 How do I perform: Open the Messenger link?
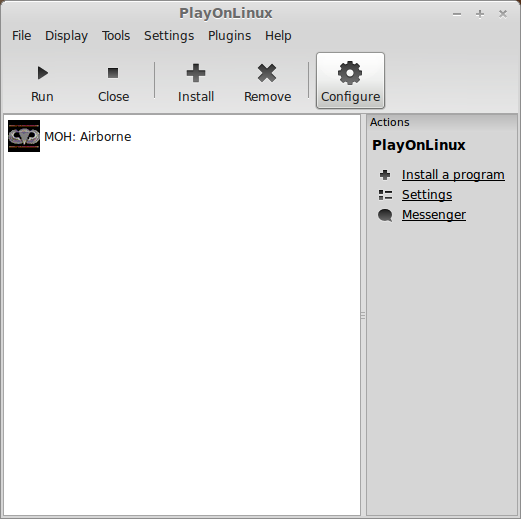pyautogui.click(x=434, y=215)
